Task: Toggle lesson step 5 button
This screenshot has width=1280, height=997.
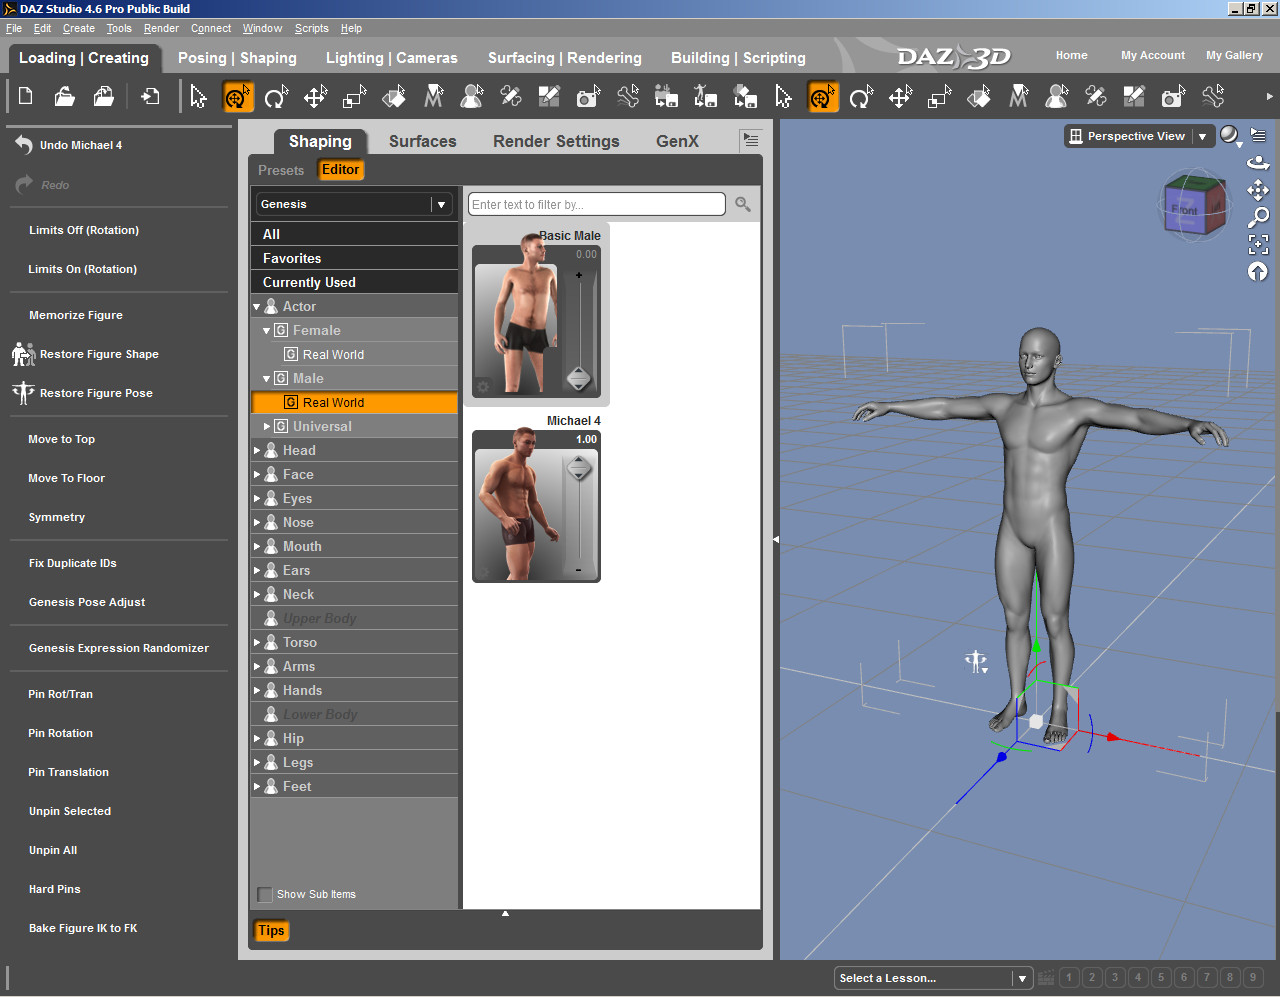Action: point(1161,978)
